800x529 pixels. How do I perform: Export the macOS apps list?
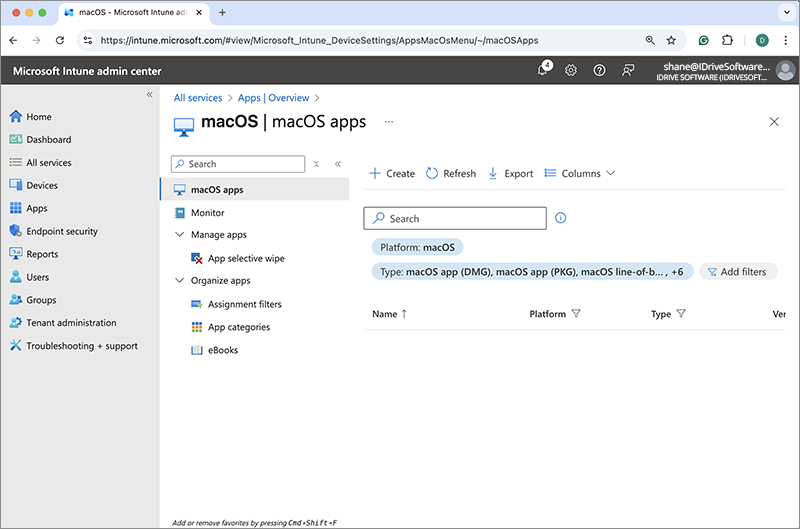(510, 173)
